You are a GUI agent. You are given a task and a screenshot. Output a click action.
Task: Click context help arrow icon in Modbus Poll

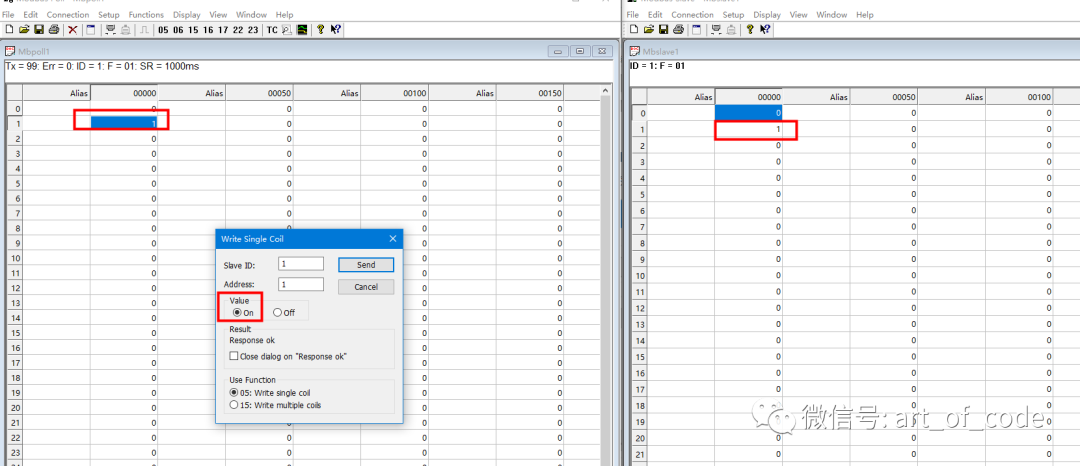(x=335, y=30)
